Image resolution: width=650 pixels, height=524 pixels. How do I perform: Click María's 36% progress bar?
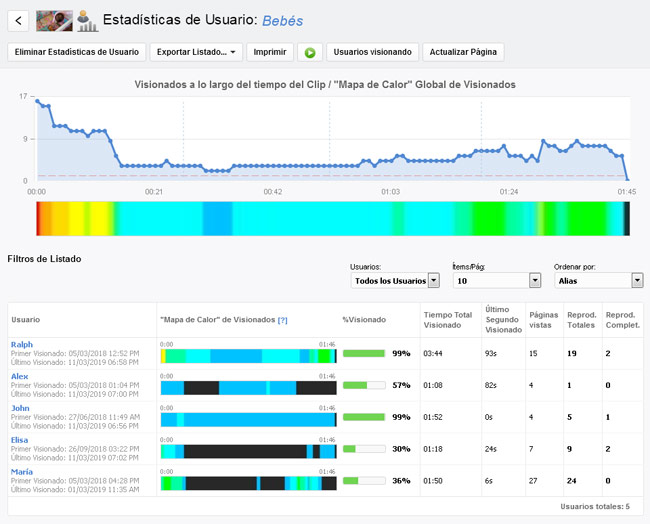click(364, 481)
